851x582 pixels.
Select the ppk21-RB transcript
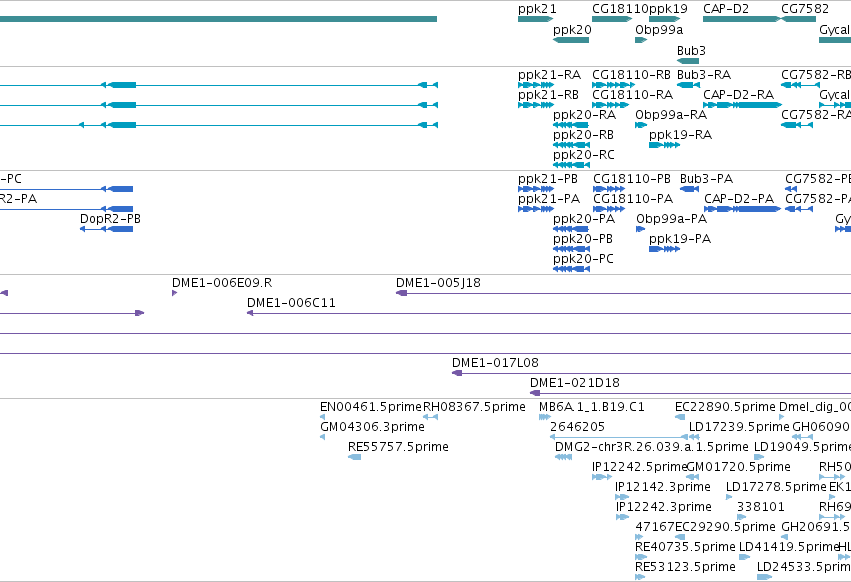(536, 105)
